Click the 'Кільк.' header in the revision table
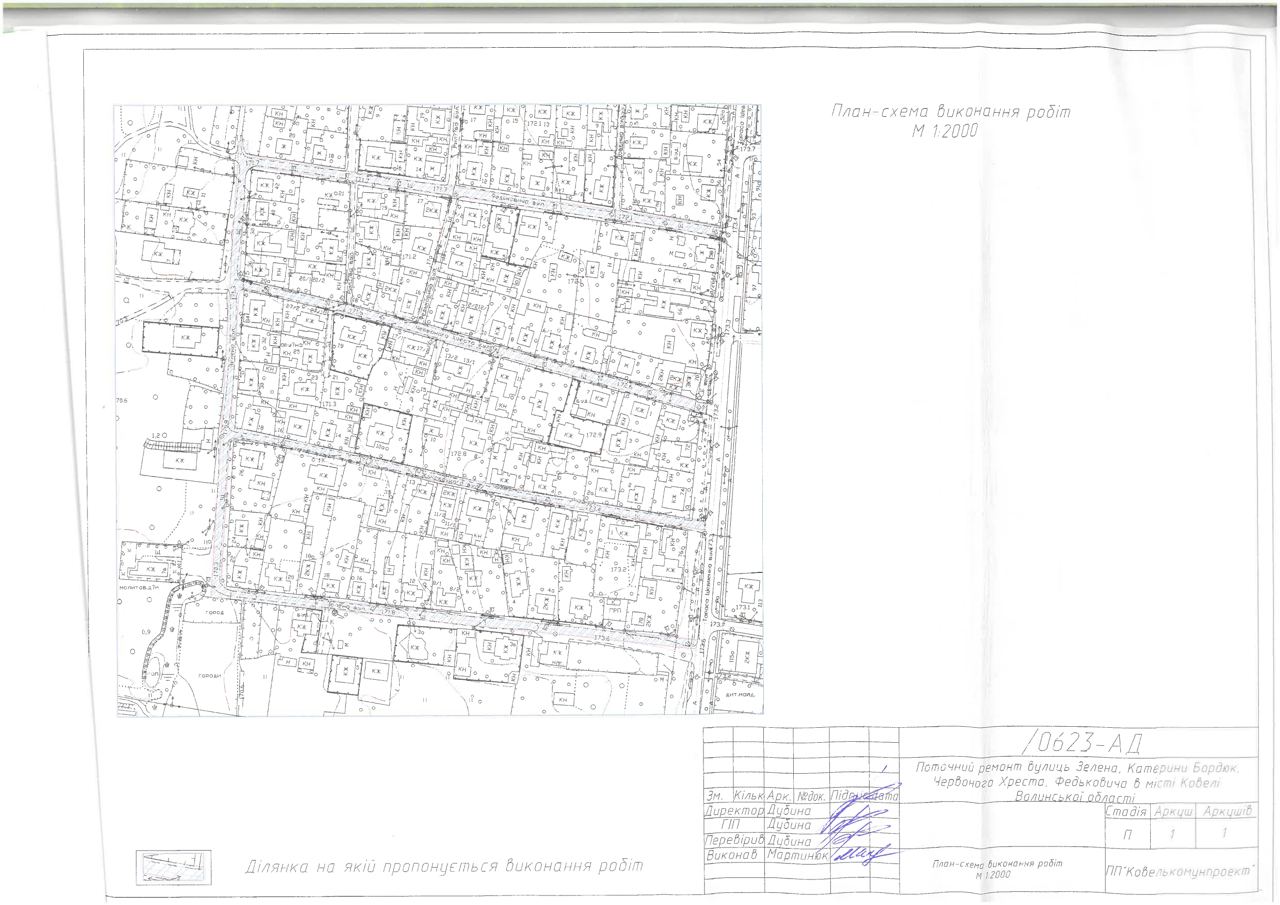 [x=749, y=796]
